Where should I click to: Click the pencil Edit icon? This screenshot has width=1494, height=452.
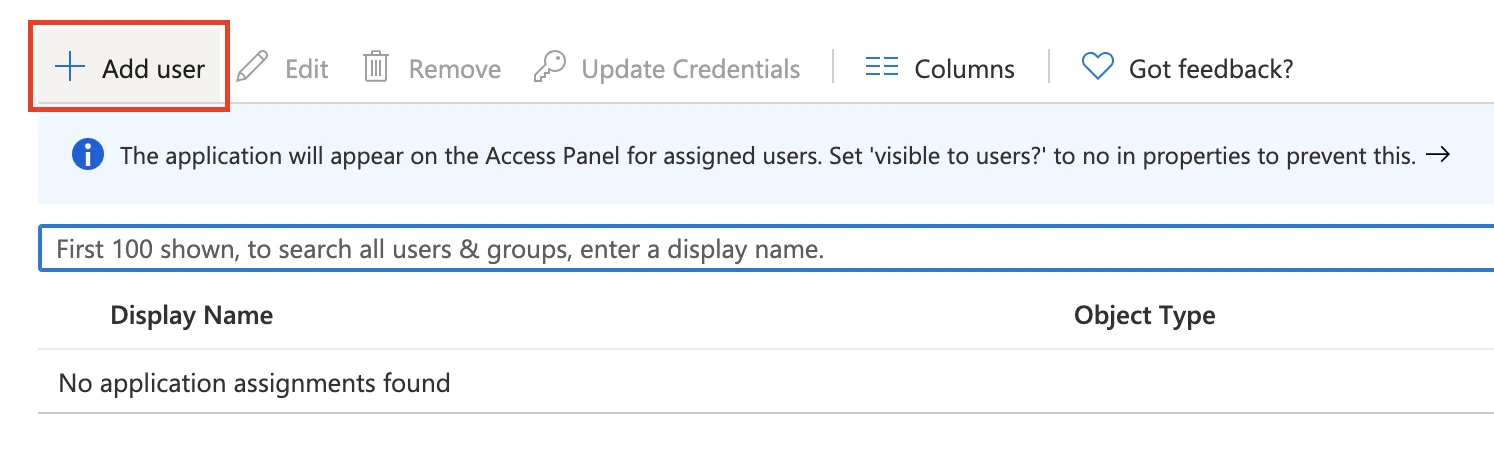point(253,68)
